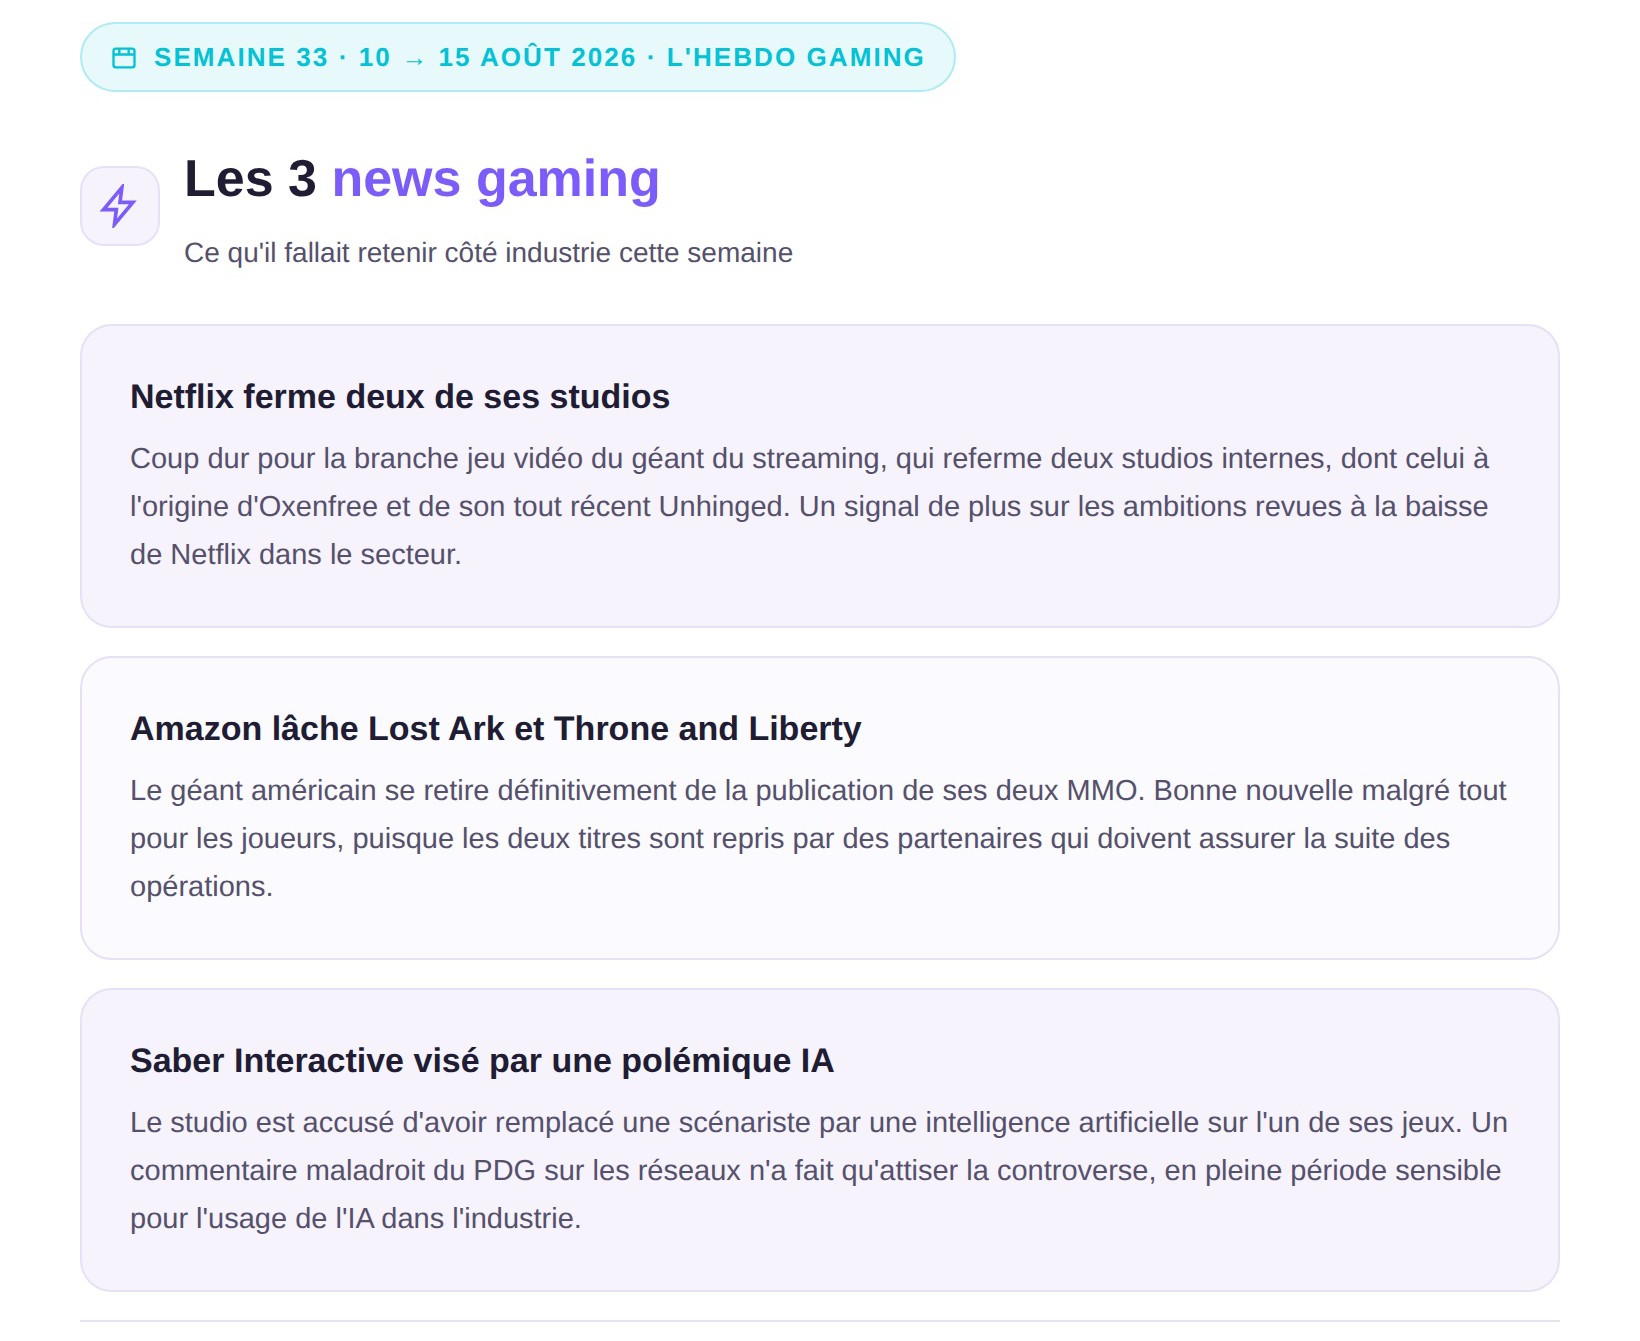
Task: Click the calendar icon in the week badge
Action: [x=124, y=58]
